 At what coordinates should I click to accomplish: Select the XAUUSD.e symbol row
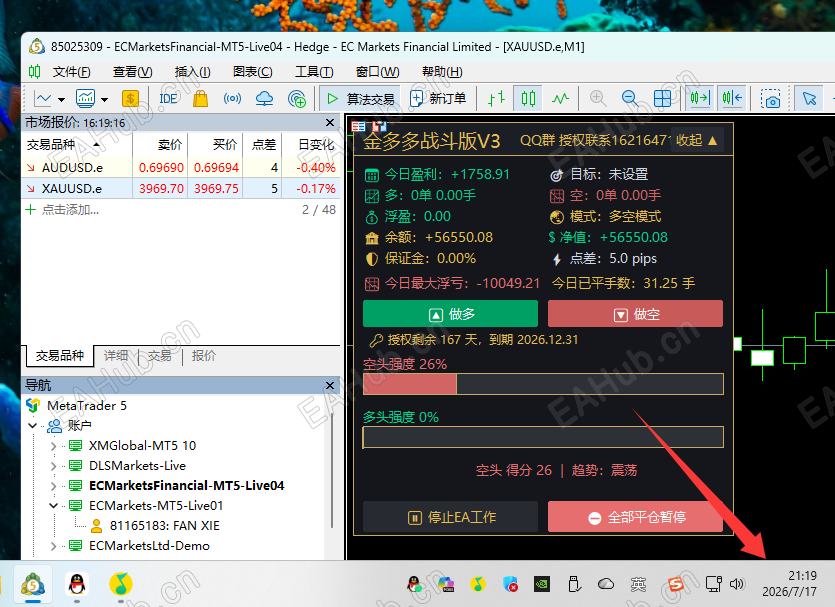pos(181,188)
